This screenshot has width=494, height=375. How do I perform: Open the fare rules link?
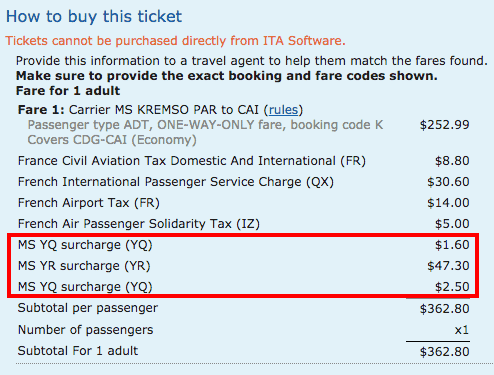coord(283,110)
